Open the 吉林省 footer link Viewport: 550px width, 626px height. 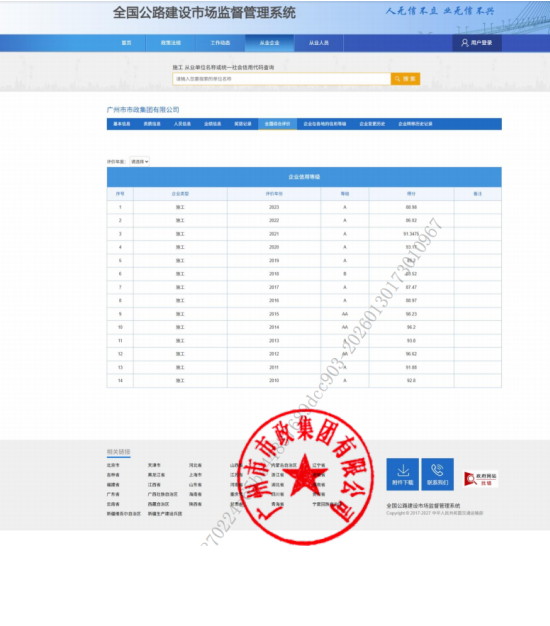[x=113, y=475]
